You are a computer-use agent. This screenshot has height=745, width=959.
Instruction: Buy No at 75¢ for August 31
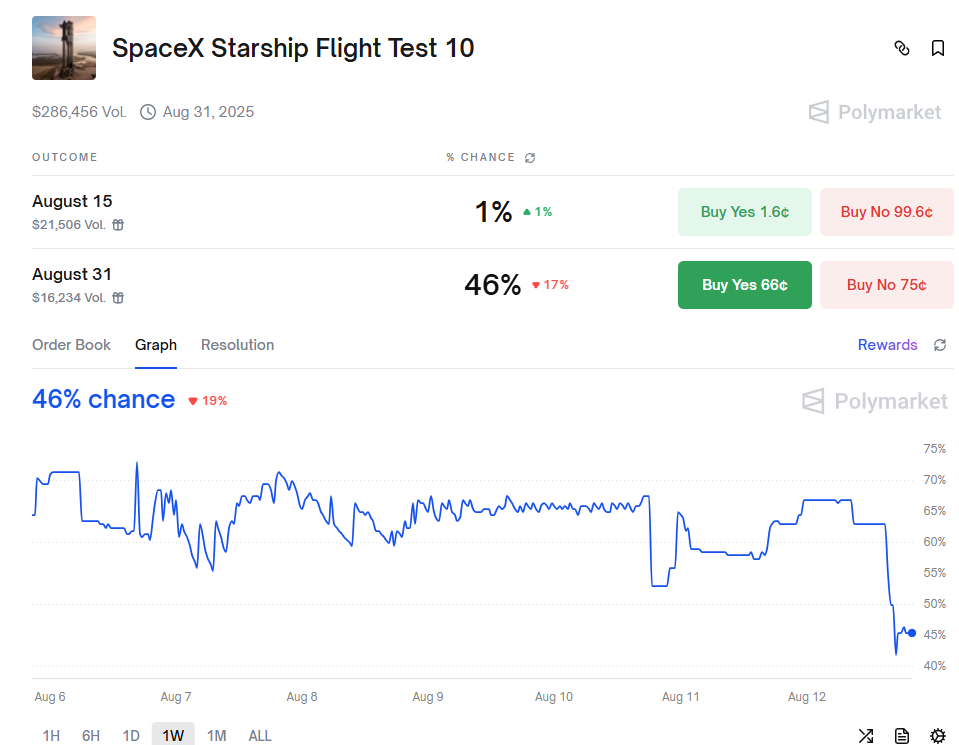(887, 285)
